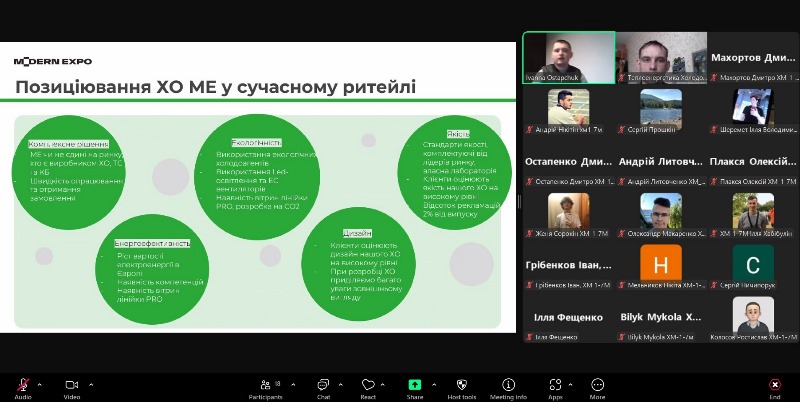Click muted mic icon by Андрій Литовченко ХМ name label
Image resolution: width=800 pixels, height=402 pixels.
(x=622, y=182)
